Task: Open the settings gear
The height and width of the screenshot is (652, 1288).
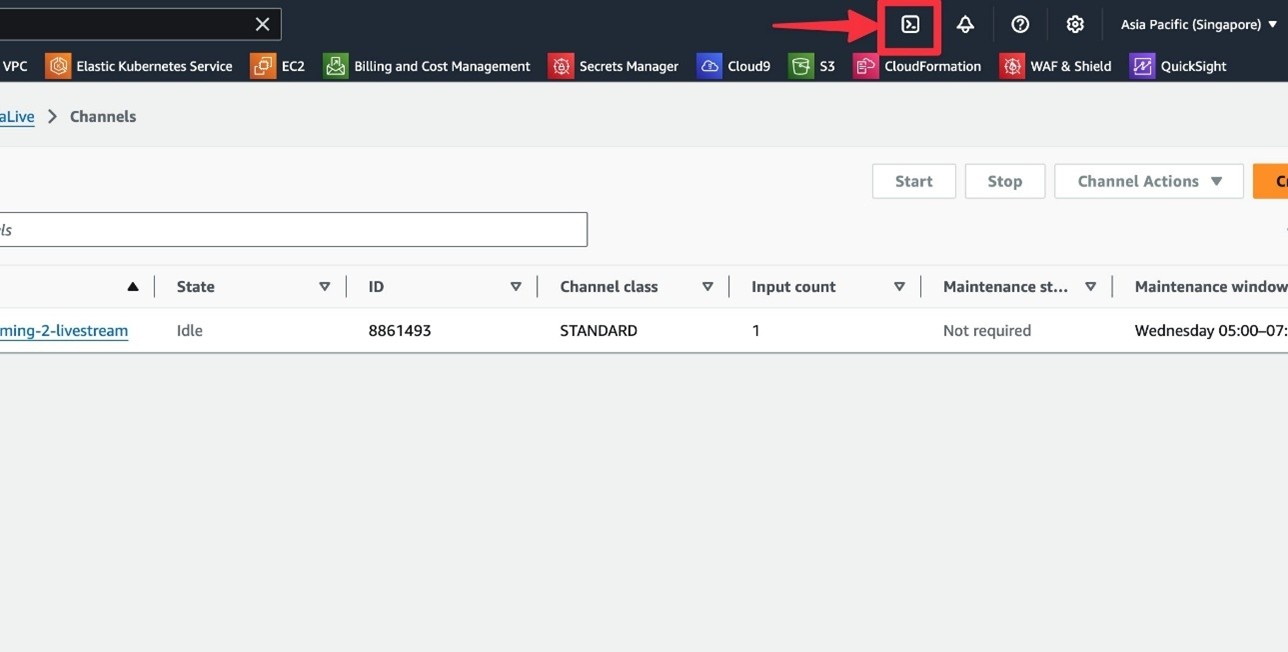Action: (1075, 25)
